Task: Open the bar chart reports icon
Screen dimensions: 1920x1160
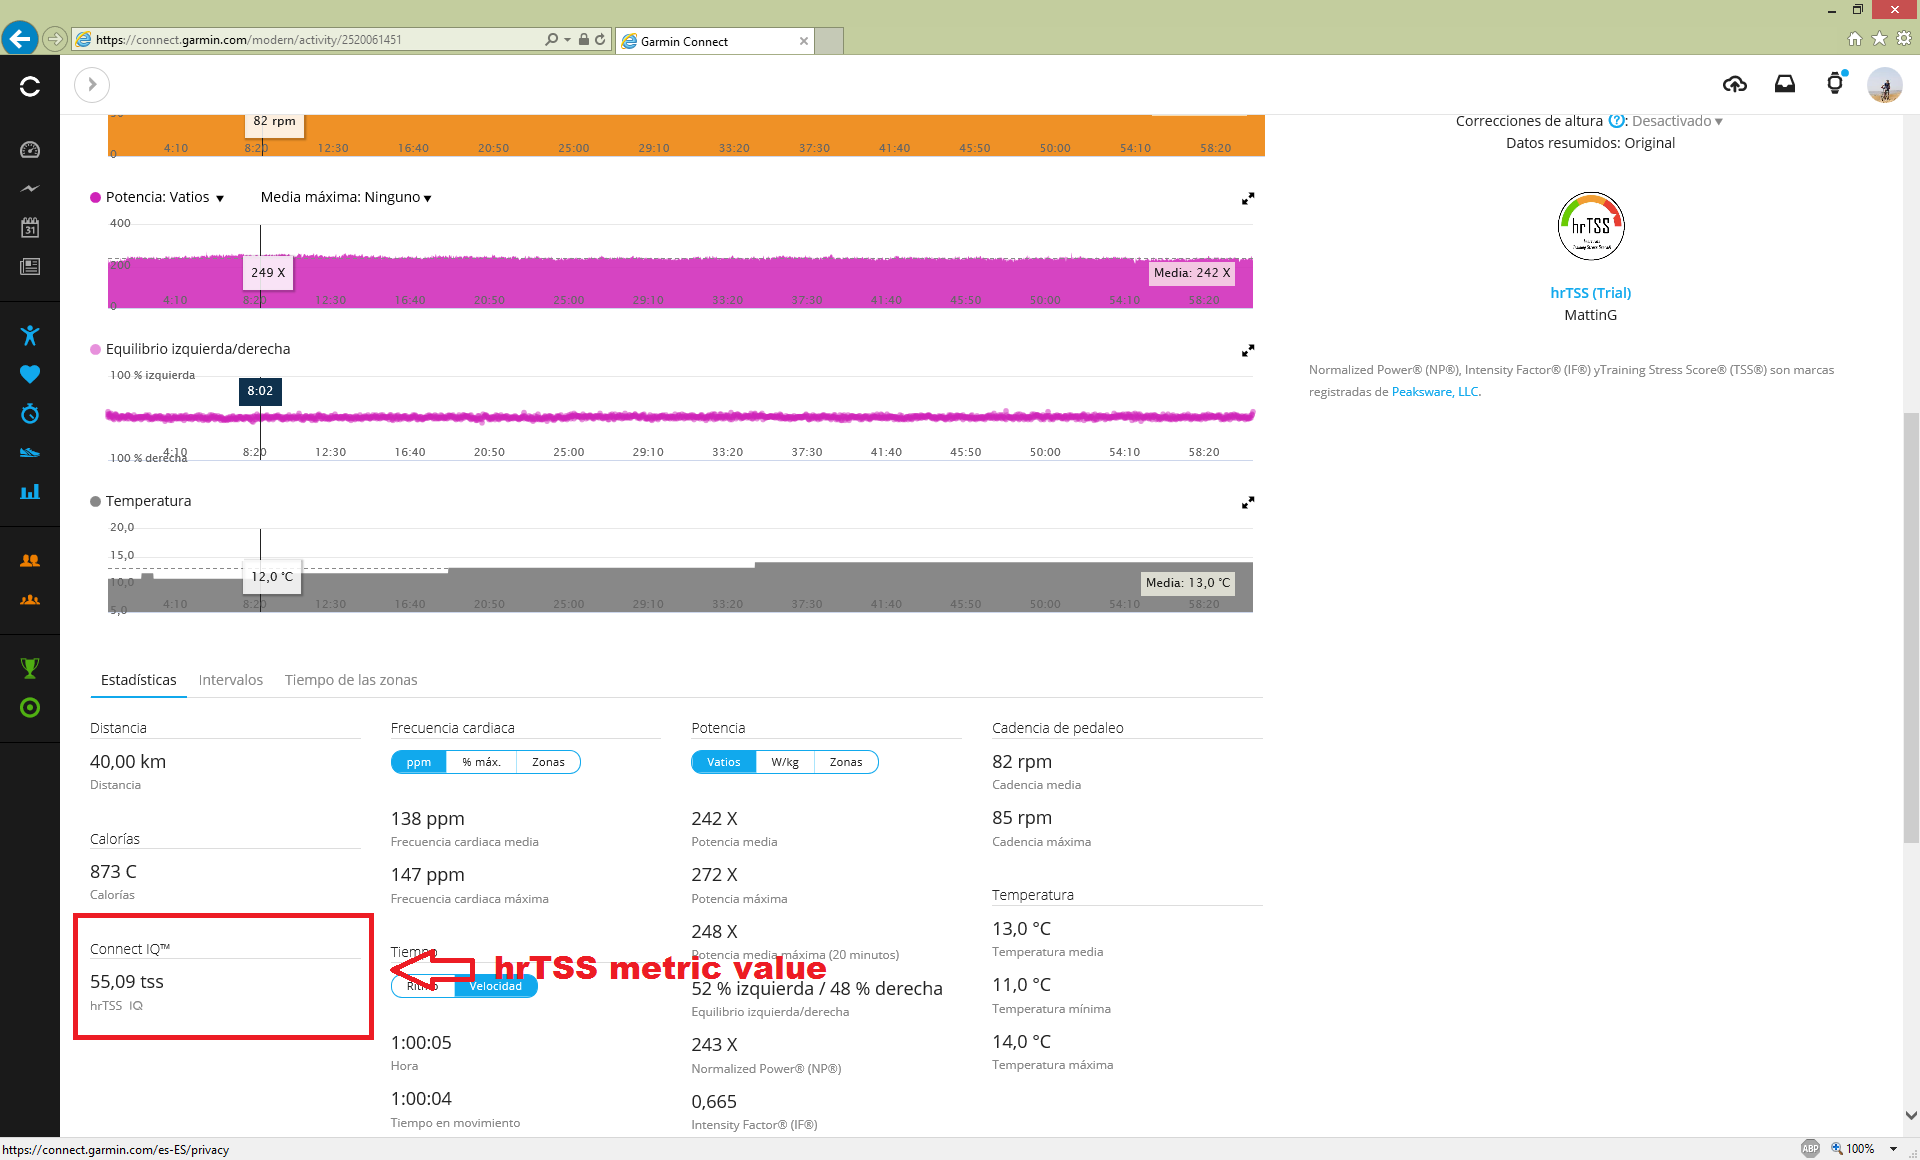Action: tap(30, 491)
